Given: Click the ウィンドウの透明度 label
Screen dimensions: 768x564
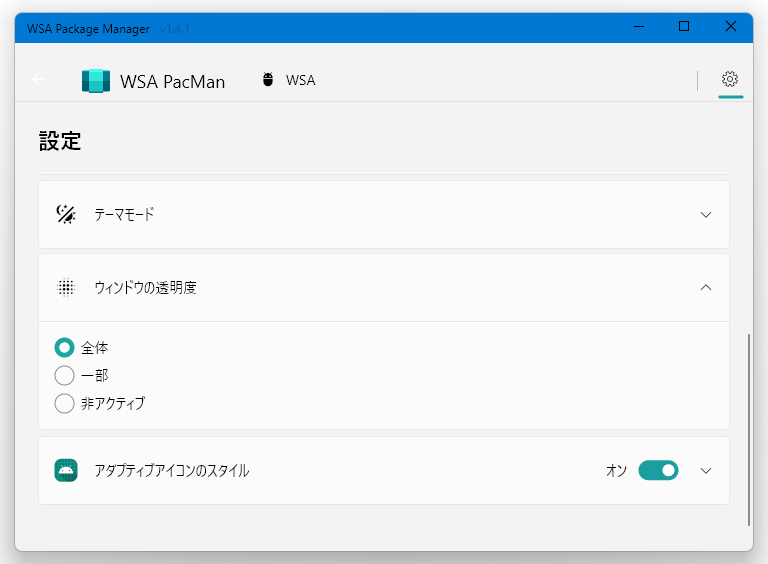Looking at the screenshot, I should [x=145, y=287].
